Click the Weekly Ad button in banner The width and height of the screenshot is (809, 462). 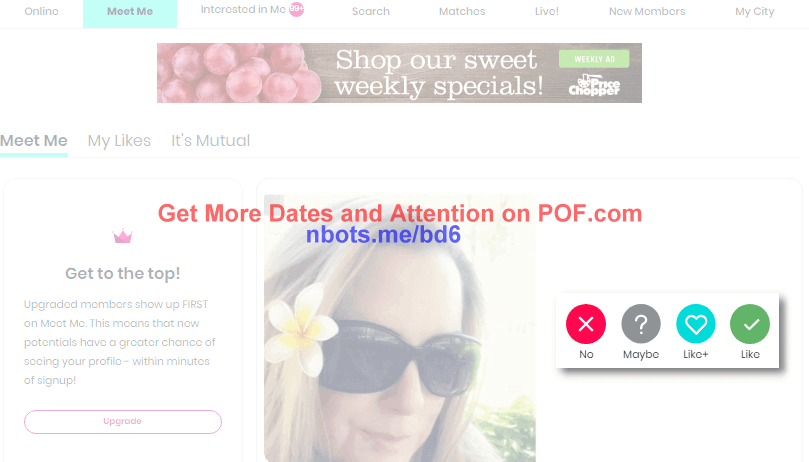pyautogui.click(x=594, y=59)
